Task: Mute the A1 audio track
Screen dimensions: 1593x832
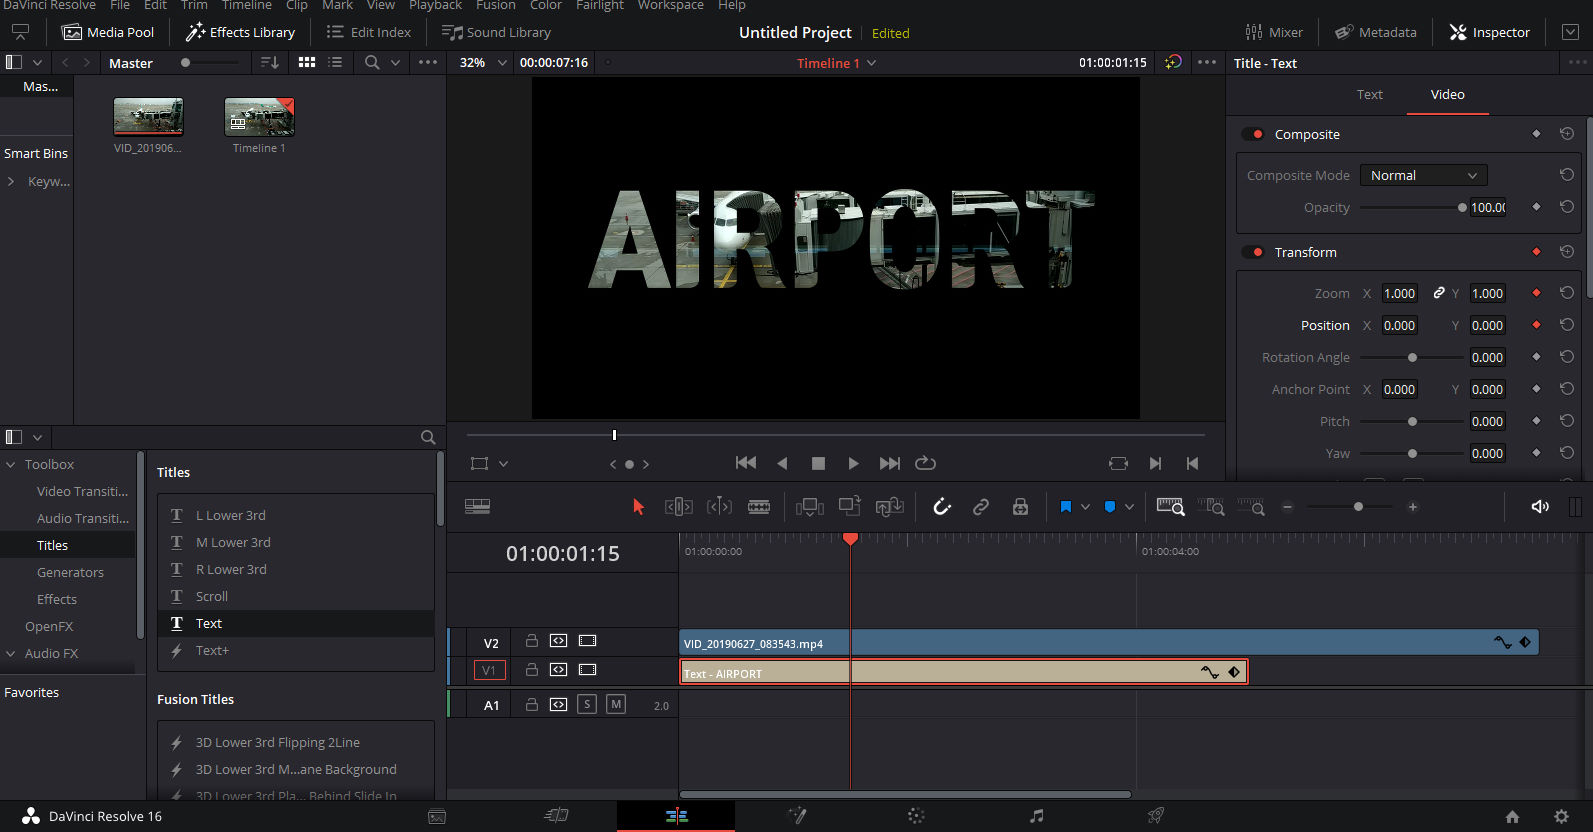Action: point(616,705)
